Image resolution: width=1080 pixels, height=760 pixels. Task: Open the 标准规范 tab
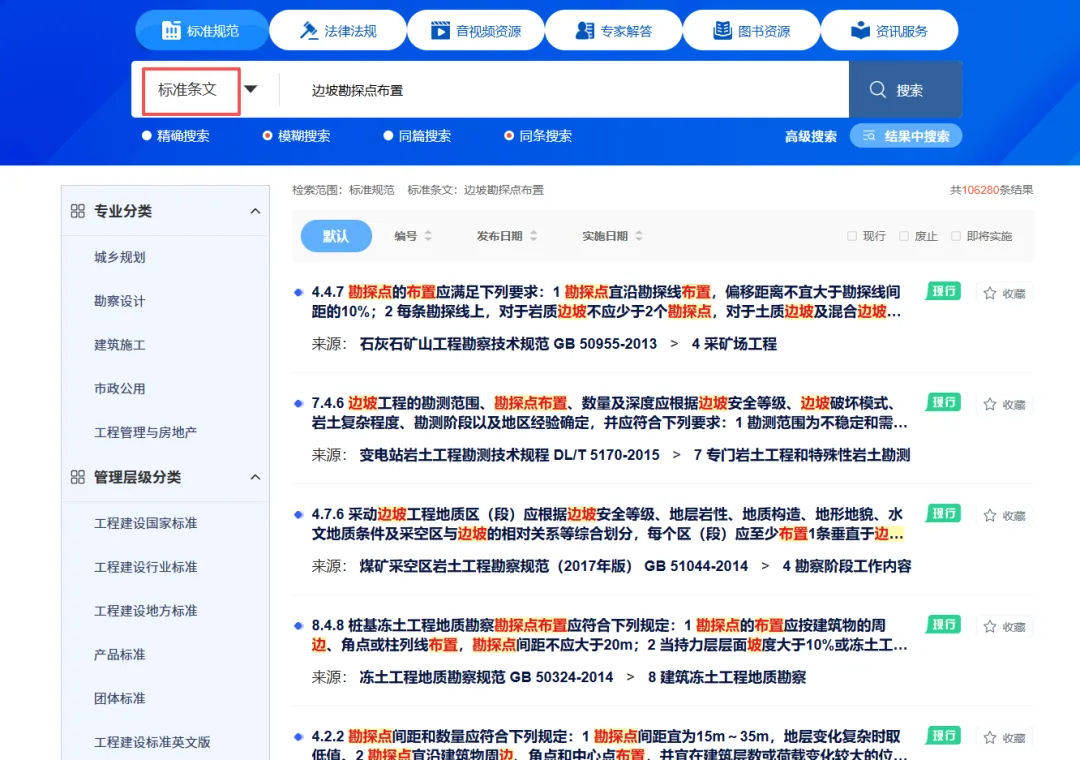click(201, 30)
